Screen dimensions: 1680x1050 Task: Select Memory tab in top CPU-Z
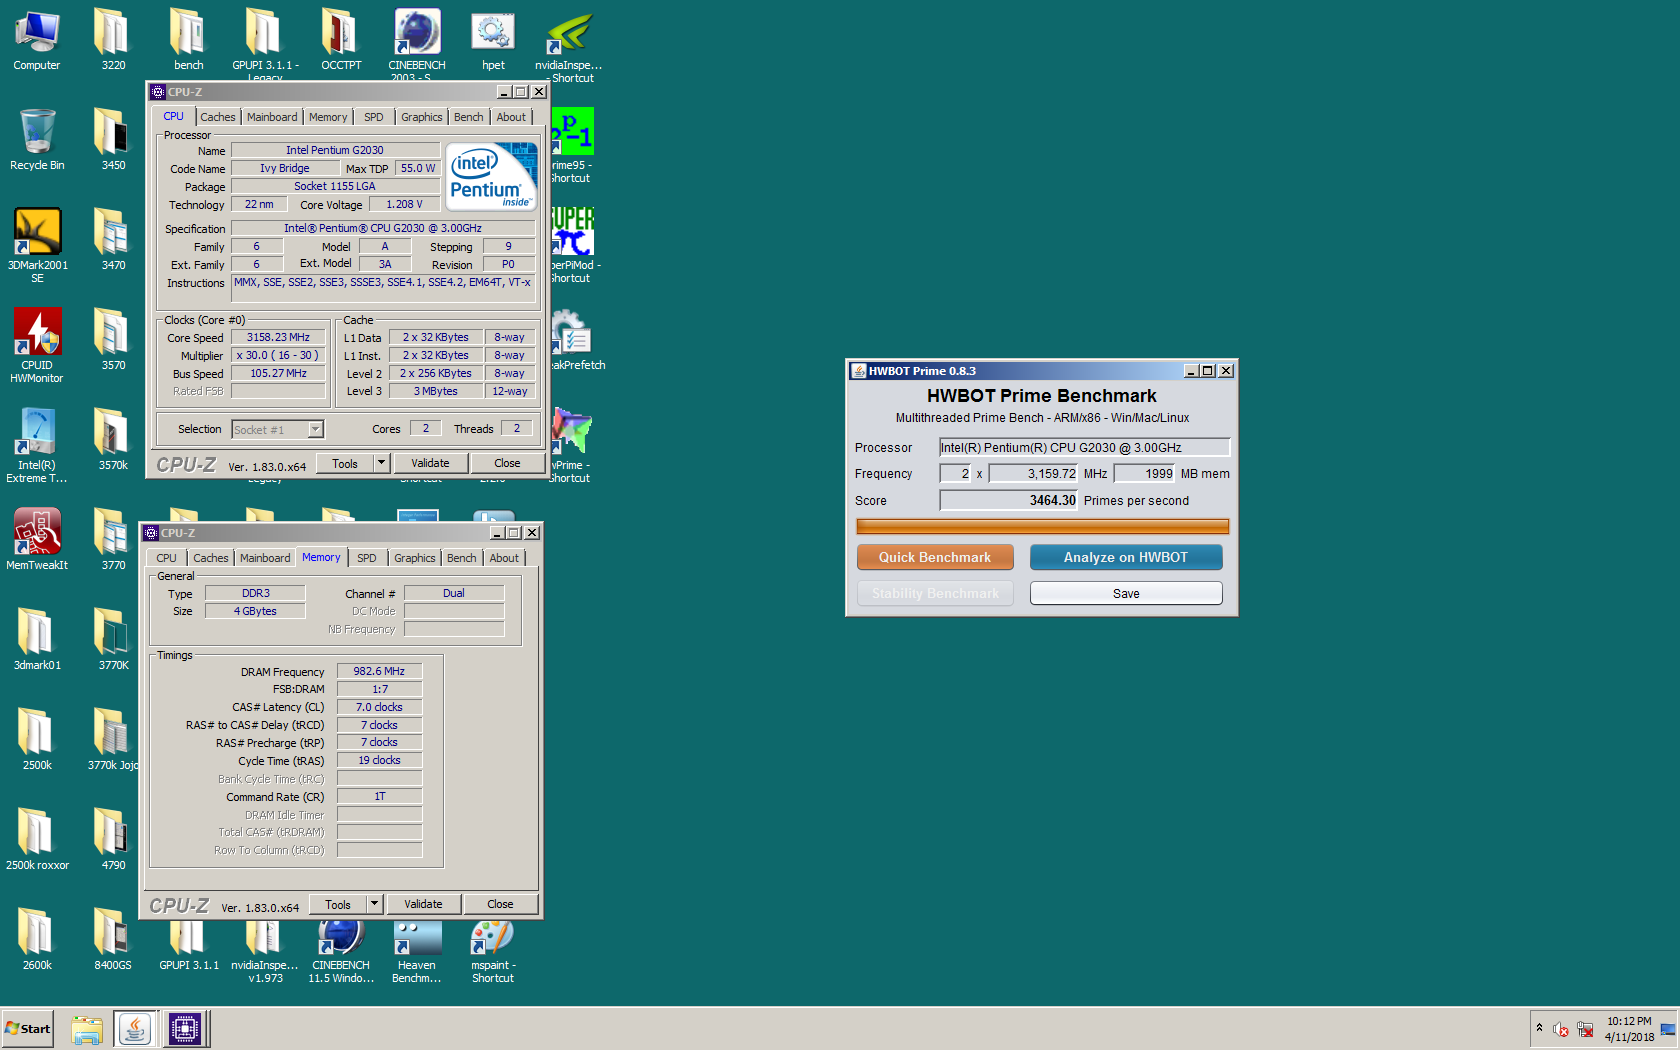[328, 117]
